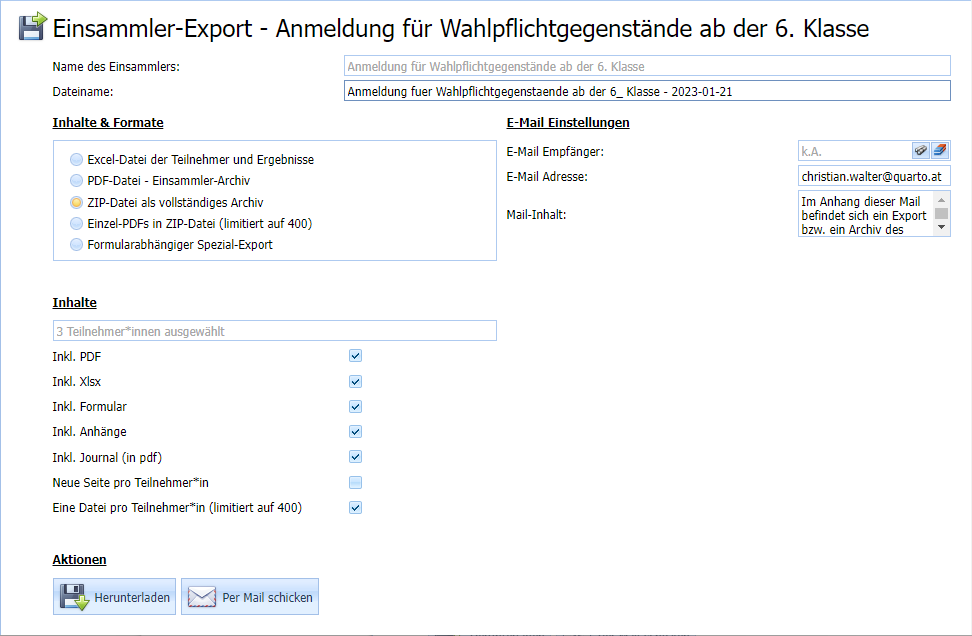Select Excel-Datei der Teilnehmer und Ergebnisse
Viewport: 972px width, 636px height.
click(x=77, y=160)
